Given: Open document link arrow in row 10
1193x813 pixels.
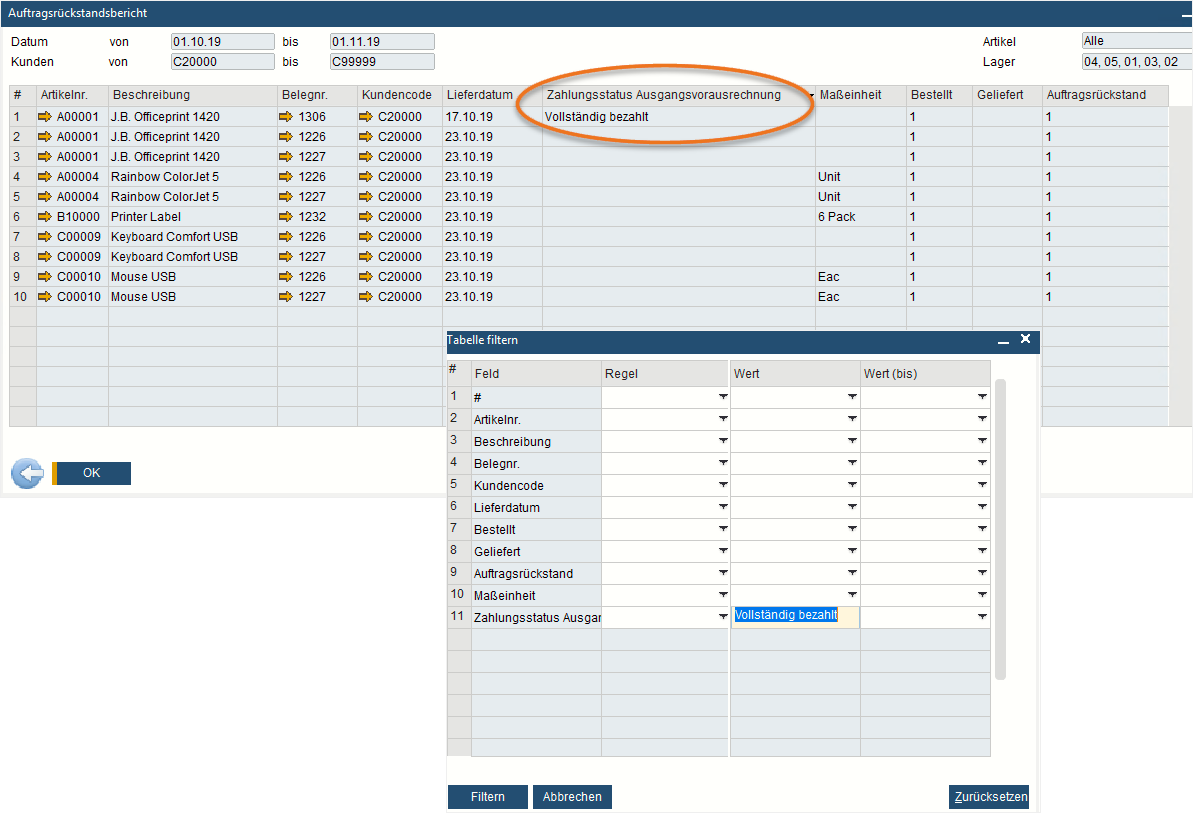Looking at the screenshot, I should click(x=286, y=297).
